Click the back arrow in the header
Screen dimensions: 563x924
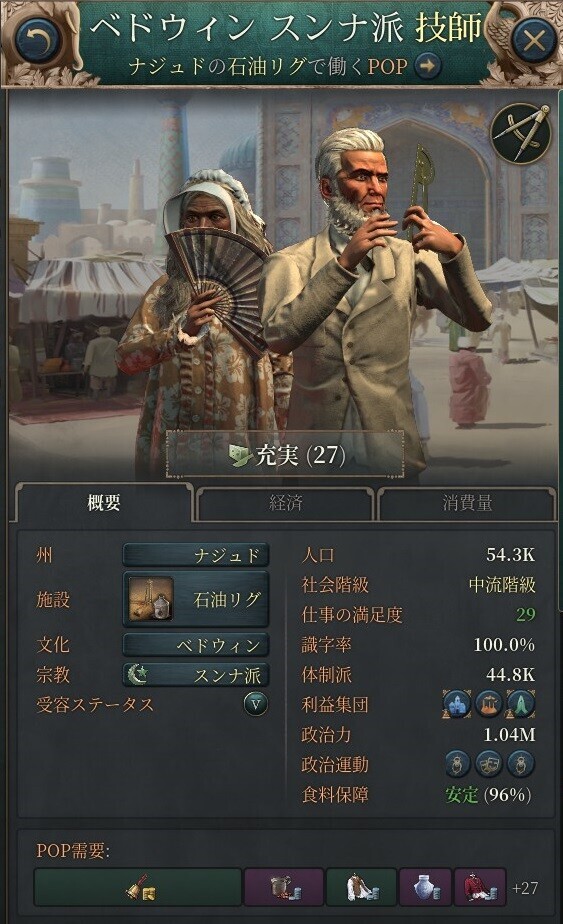(38, 39)
